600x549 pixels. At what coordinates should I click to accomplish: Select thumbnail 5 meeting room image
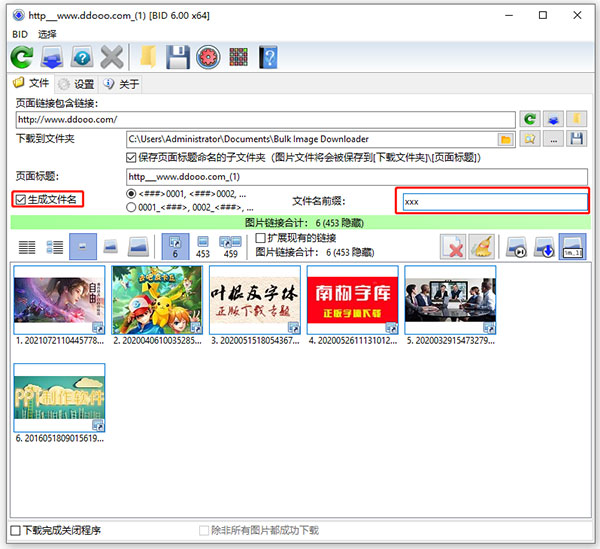[x=450, y=300]
